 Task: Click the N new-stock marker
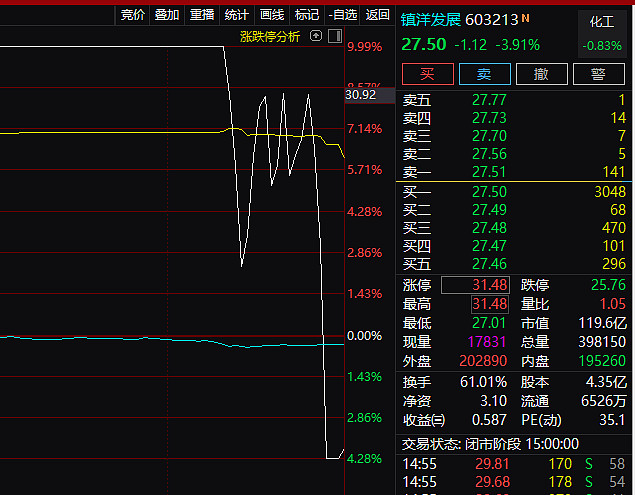(x=525, y=18)
